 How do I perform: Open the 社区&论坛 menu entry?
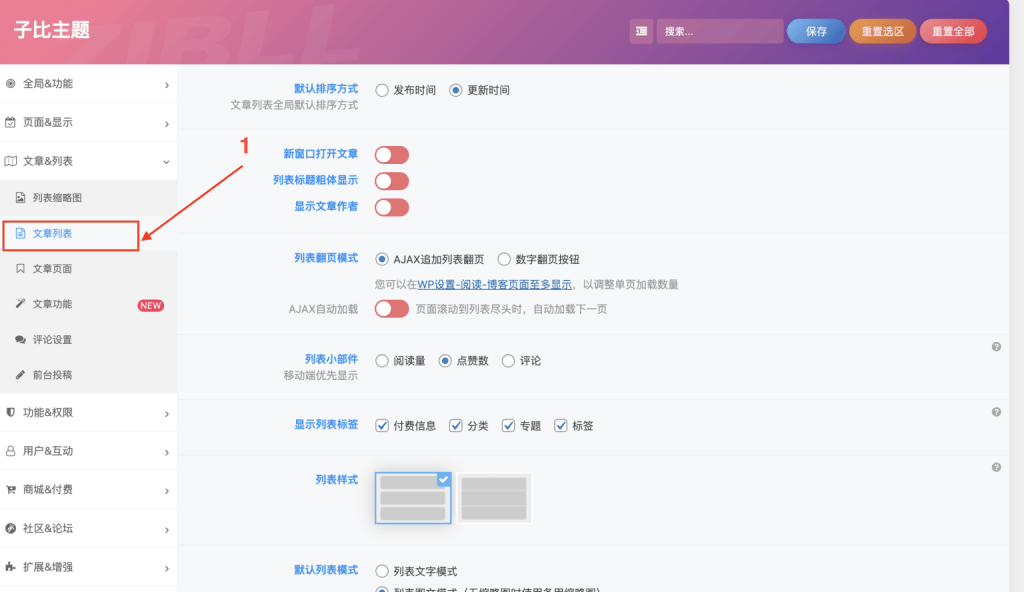tap(88, 529)
